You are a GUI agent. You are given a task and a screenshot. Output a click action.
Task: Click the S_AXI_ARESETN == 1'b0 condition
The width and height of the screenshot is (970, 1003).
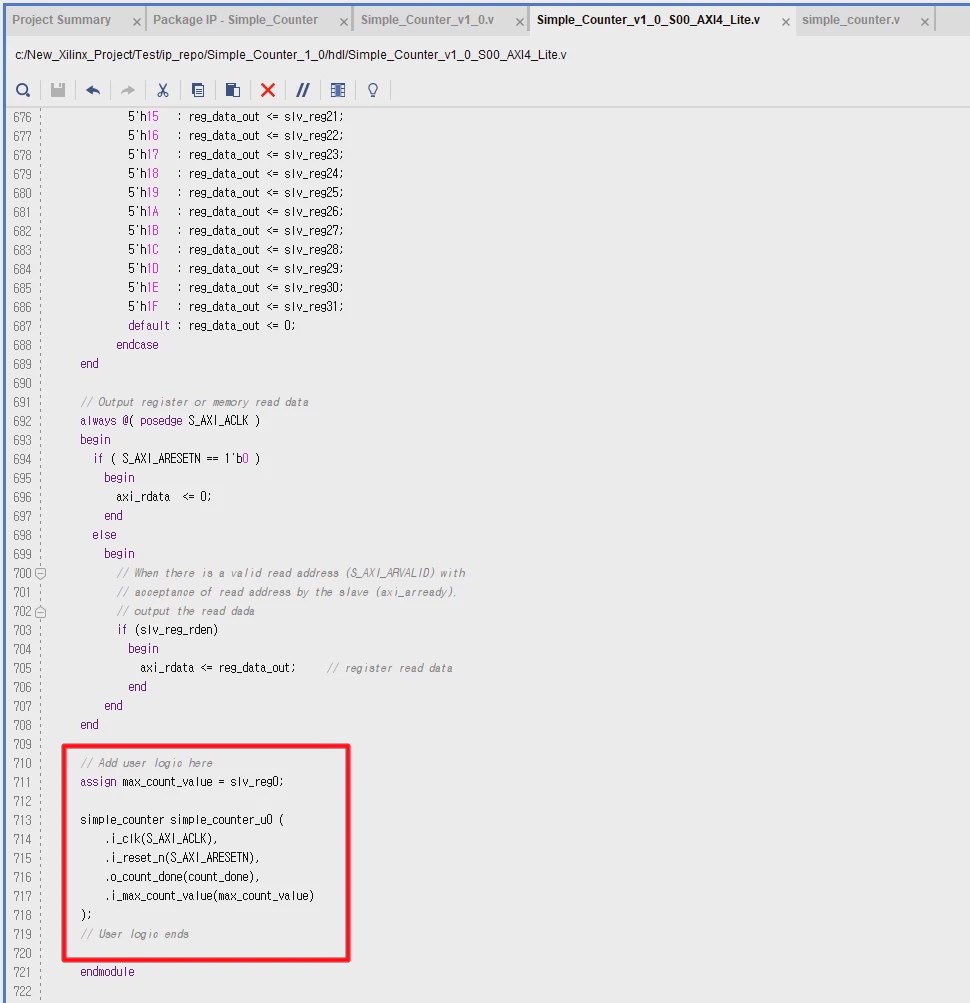tap(186, 459)
